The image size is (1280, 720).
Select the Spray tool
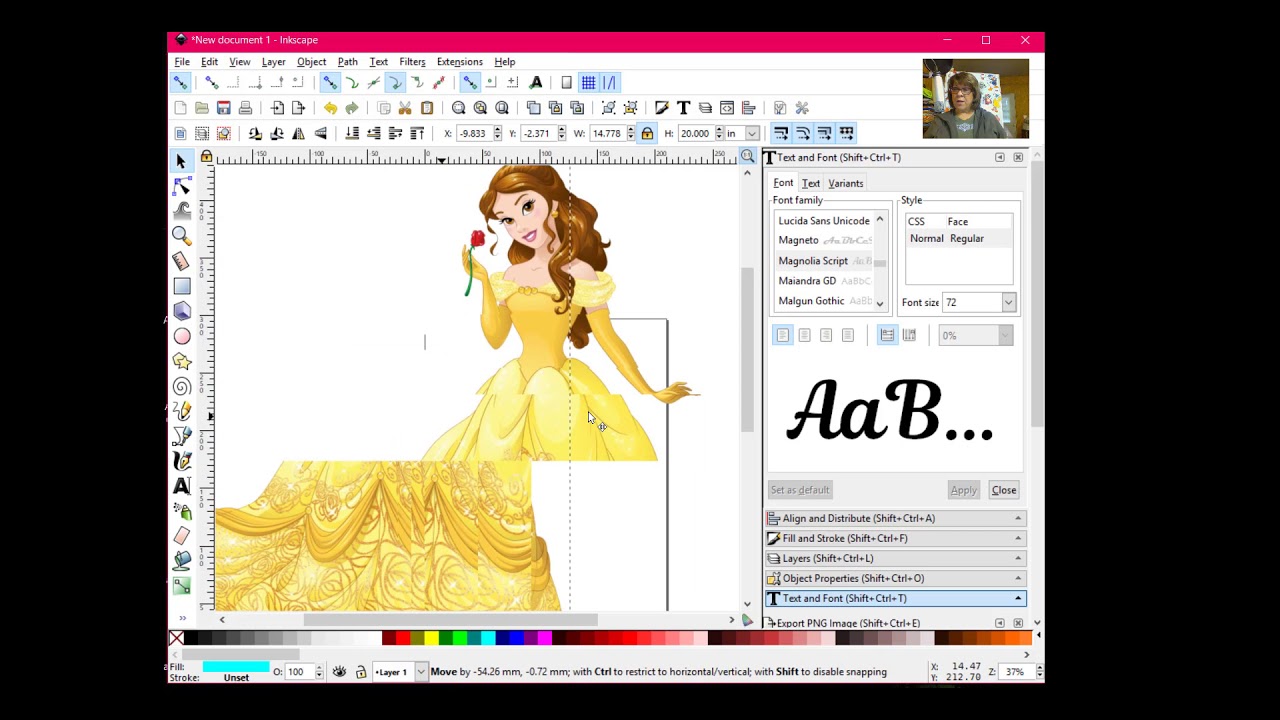(181, 511)
